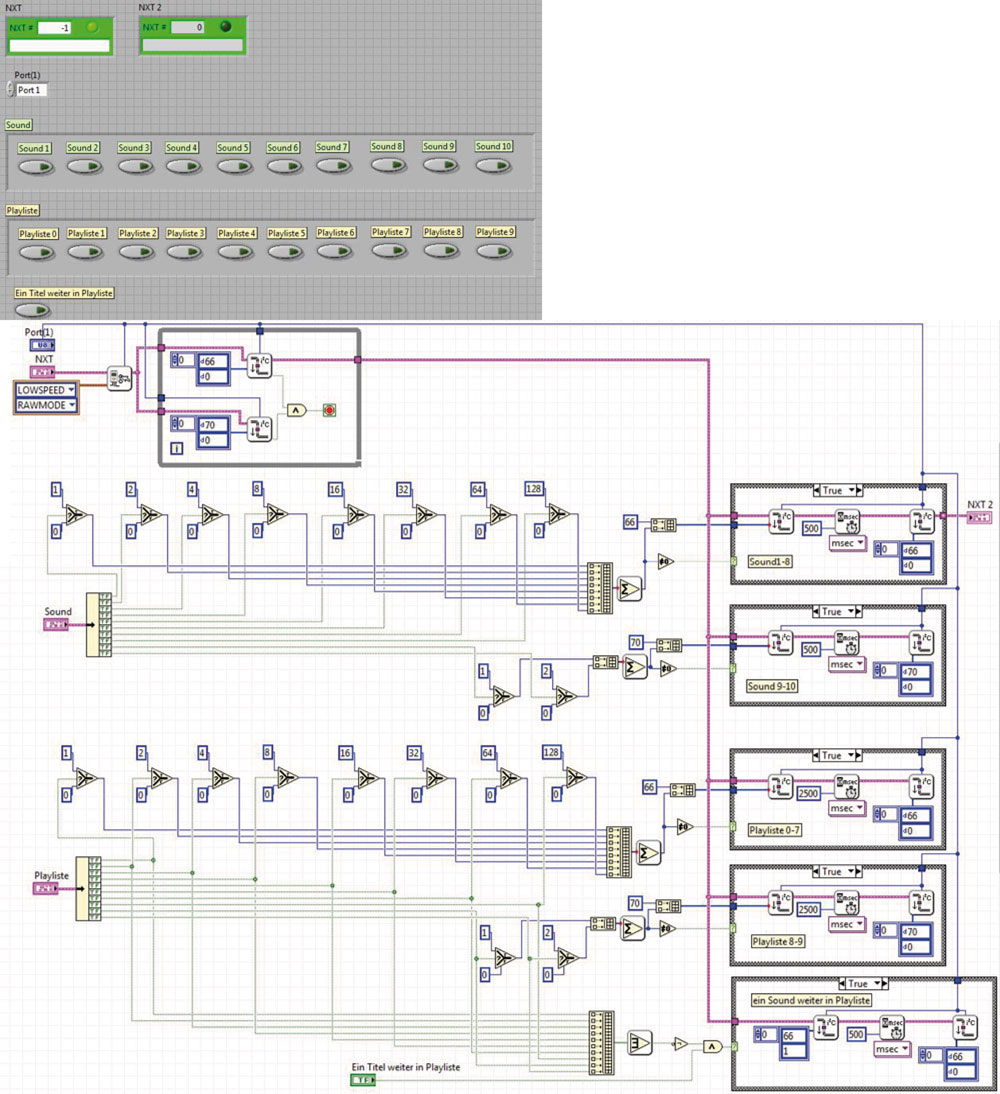The width and height of the screenshot is (1000, 1094).
Task: Turn on the Playliste 0 switch
Action: (35, 251)
